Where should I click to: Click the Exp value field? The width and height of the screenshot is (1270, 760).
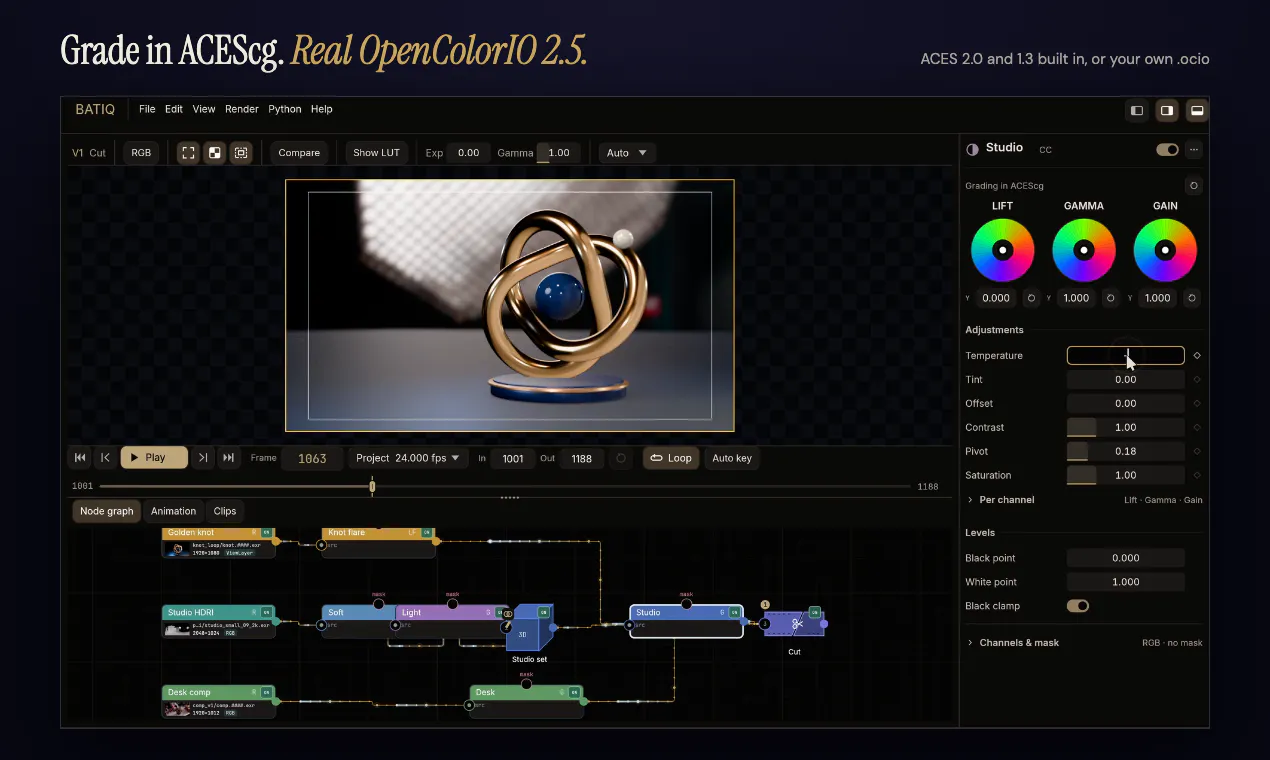point(468,153)
